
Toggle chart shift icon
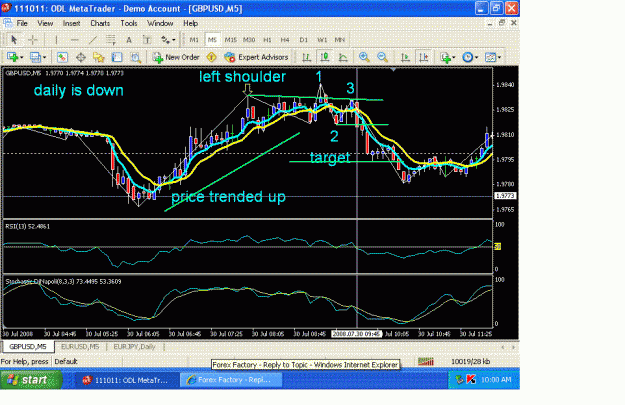click(x=423, y=57)
